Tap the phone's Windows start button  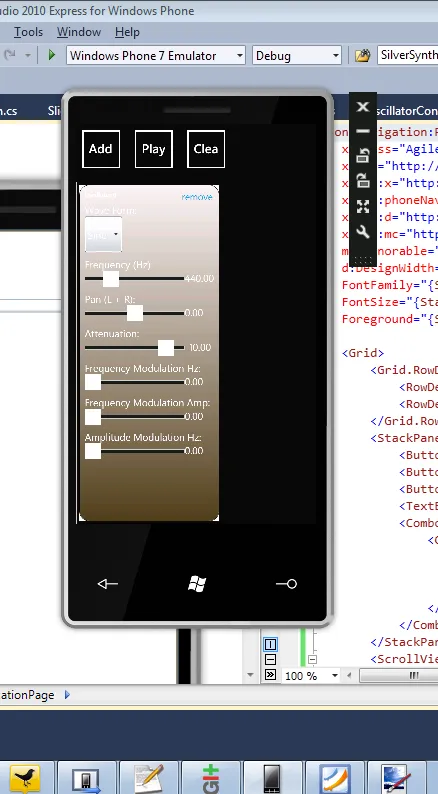click(x=197, y=584)
